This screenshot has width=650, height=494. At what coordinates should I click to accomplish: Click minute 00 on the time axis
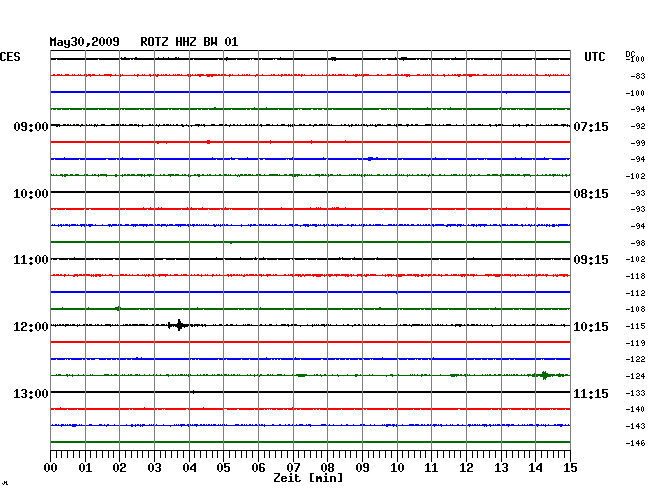[x=51, y=468]
